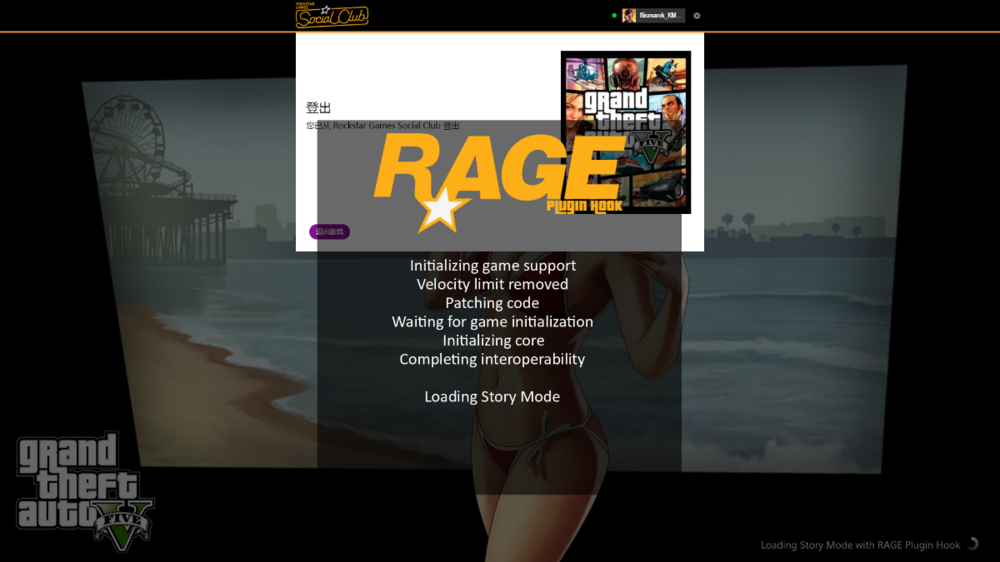Open the settings gear in top bar
Viewport: 1000px width, 562px height.
point(697,16)
